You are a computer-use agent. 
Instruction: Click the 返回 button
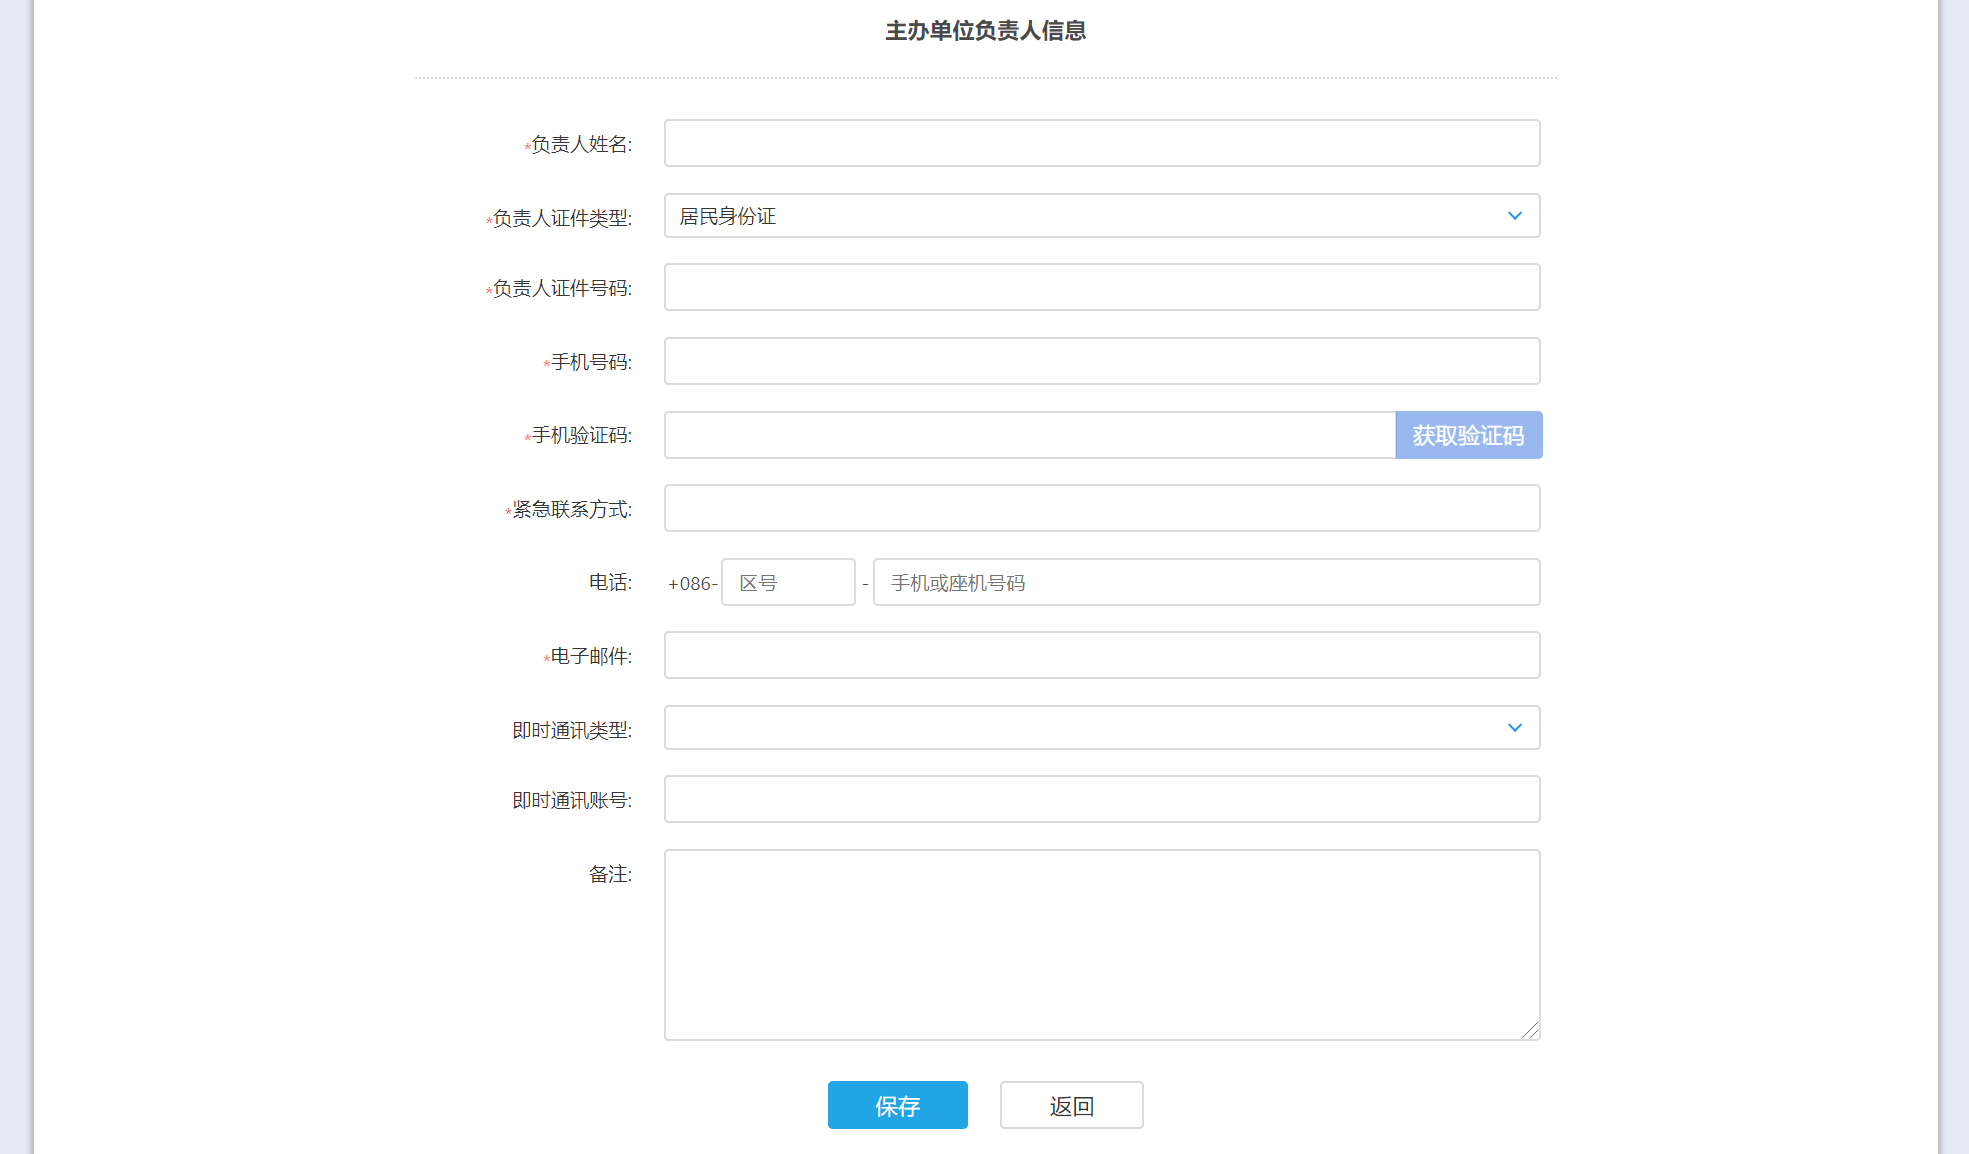tap(1071, 1105)
